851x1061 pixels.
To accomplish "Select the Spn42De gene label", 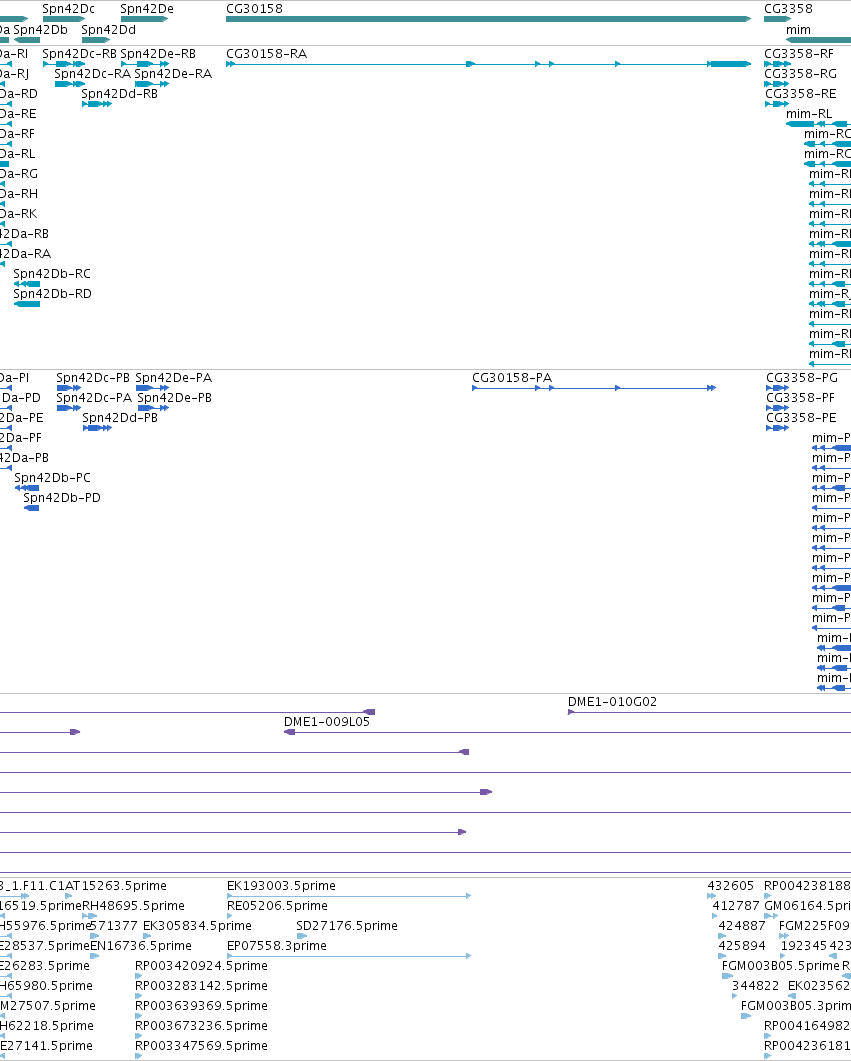I will click(147, 9).
